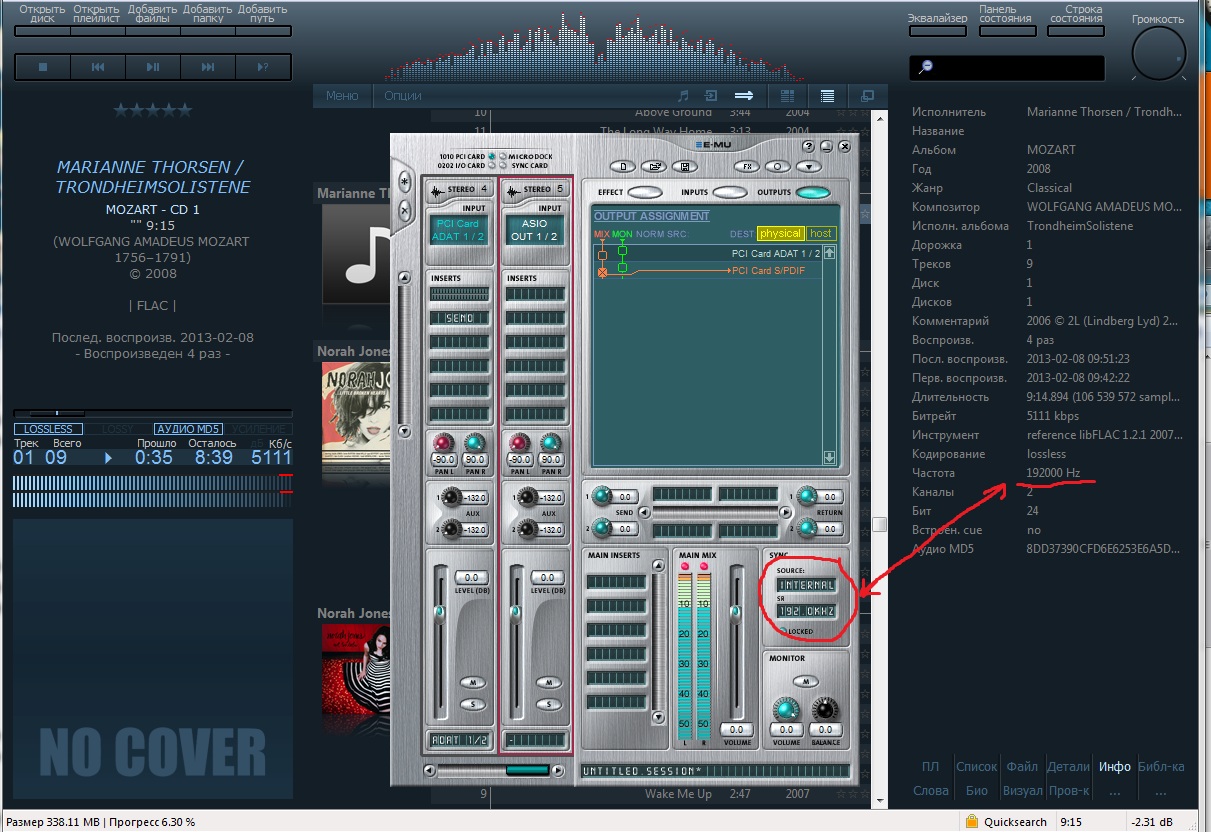Image resolution: width=1211 pixels, height=832 pixels.
Task: Click the music note icon in player toolbar
Action: tap(683, 96)
